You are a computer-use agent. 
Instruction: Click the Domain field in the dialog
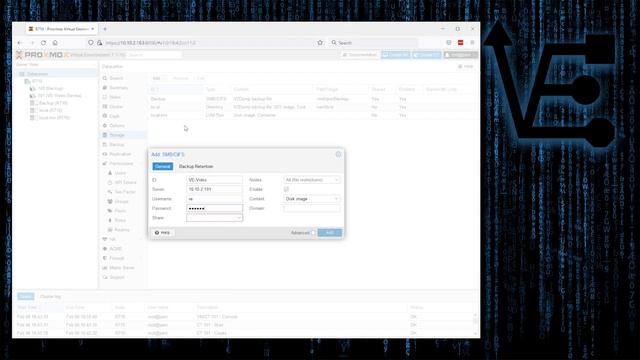pos(311,209)
